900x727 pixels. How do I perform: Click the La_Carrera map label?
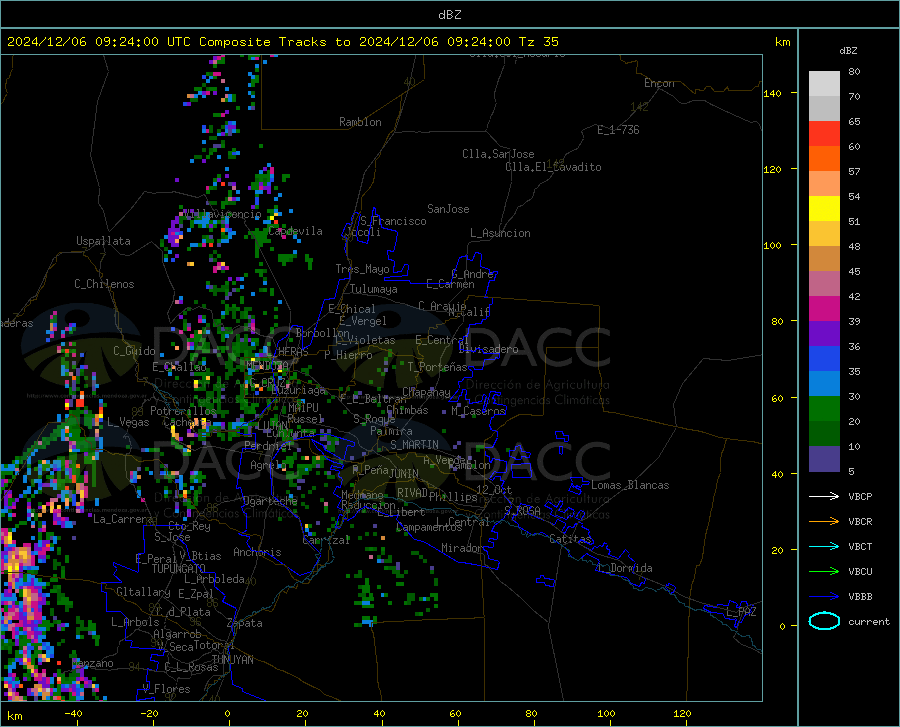click(x=123, y=519)
